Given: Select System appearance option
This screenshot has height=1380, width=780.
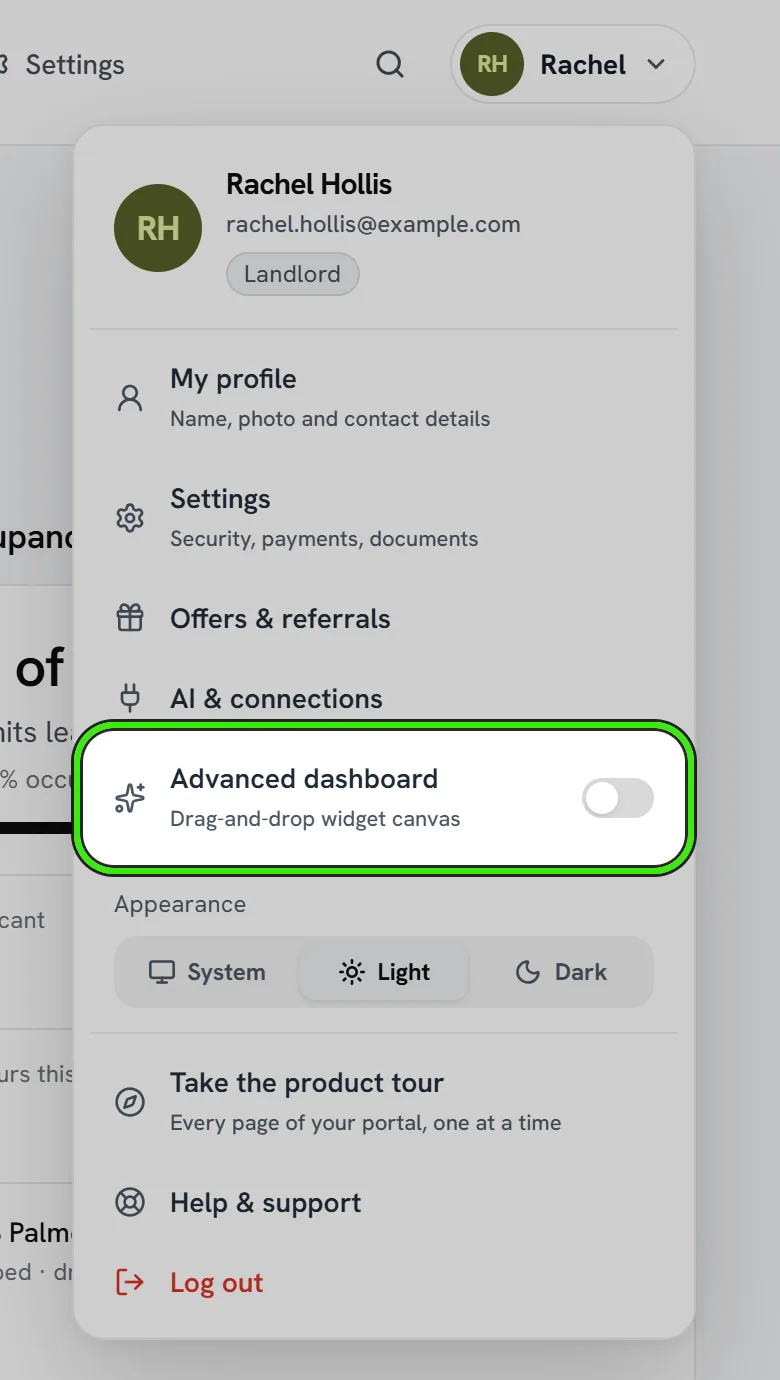Looking at the screenshot, I should 208,972.
